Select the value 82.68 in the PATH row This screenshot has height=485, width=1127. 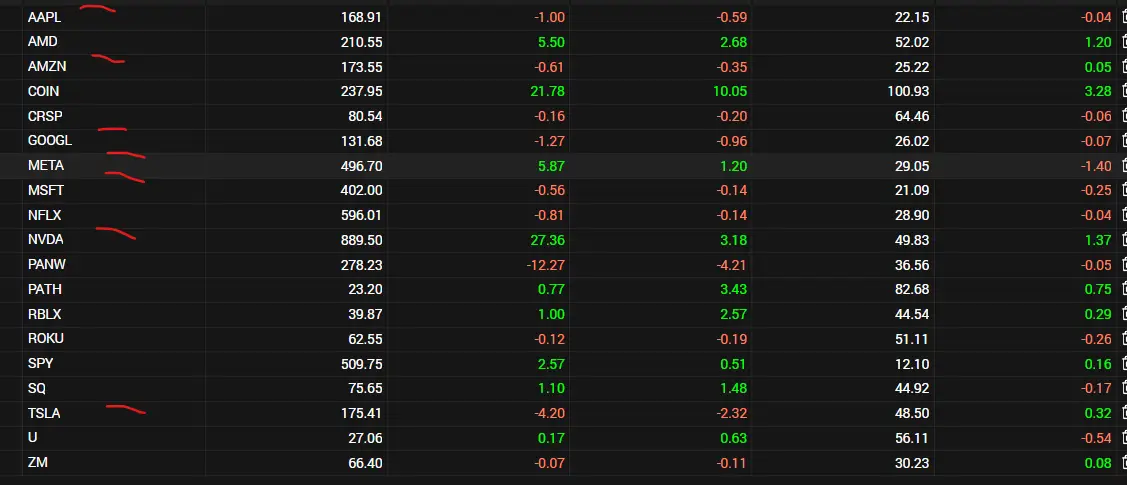coord(912,289)
